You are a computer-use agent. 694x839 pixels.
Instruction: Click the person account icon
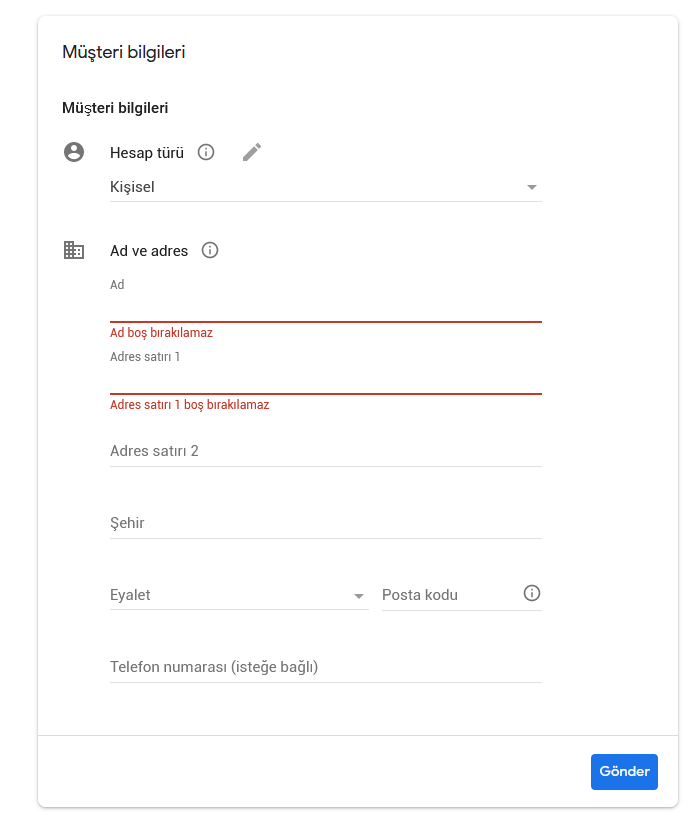tap(74, 152)
